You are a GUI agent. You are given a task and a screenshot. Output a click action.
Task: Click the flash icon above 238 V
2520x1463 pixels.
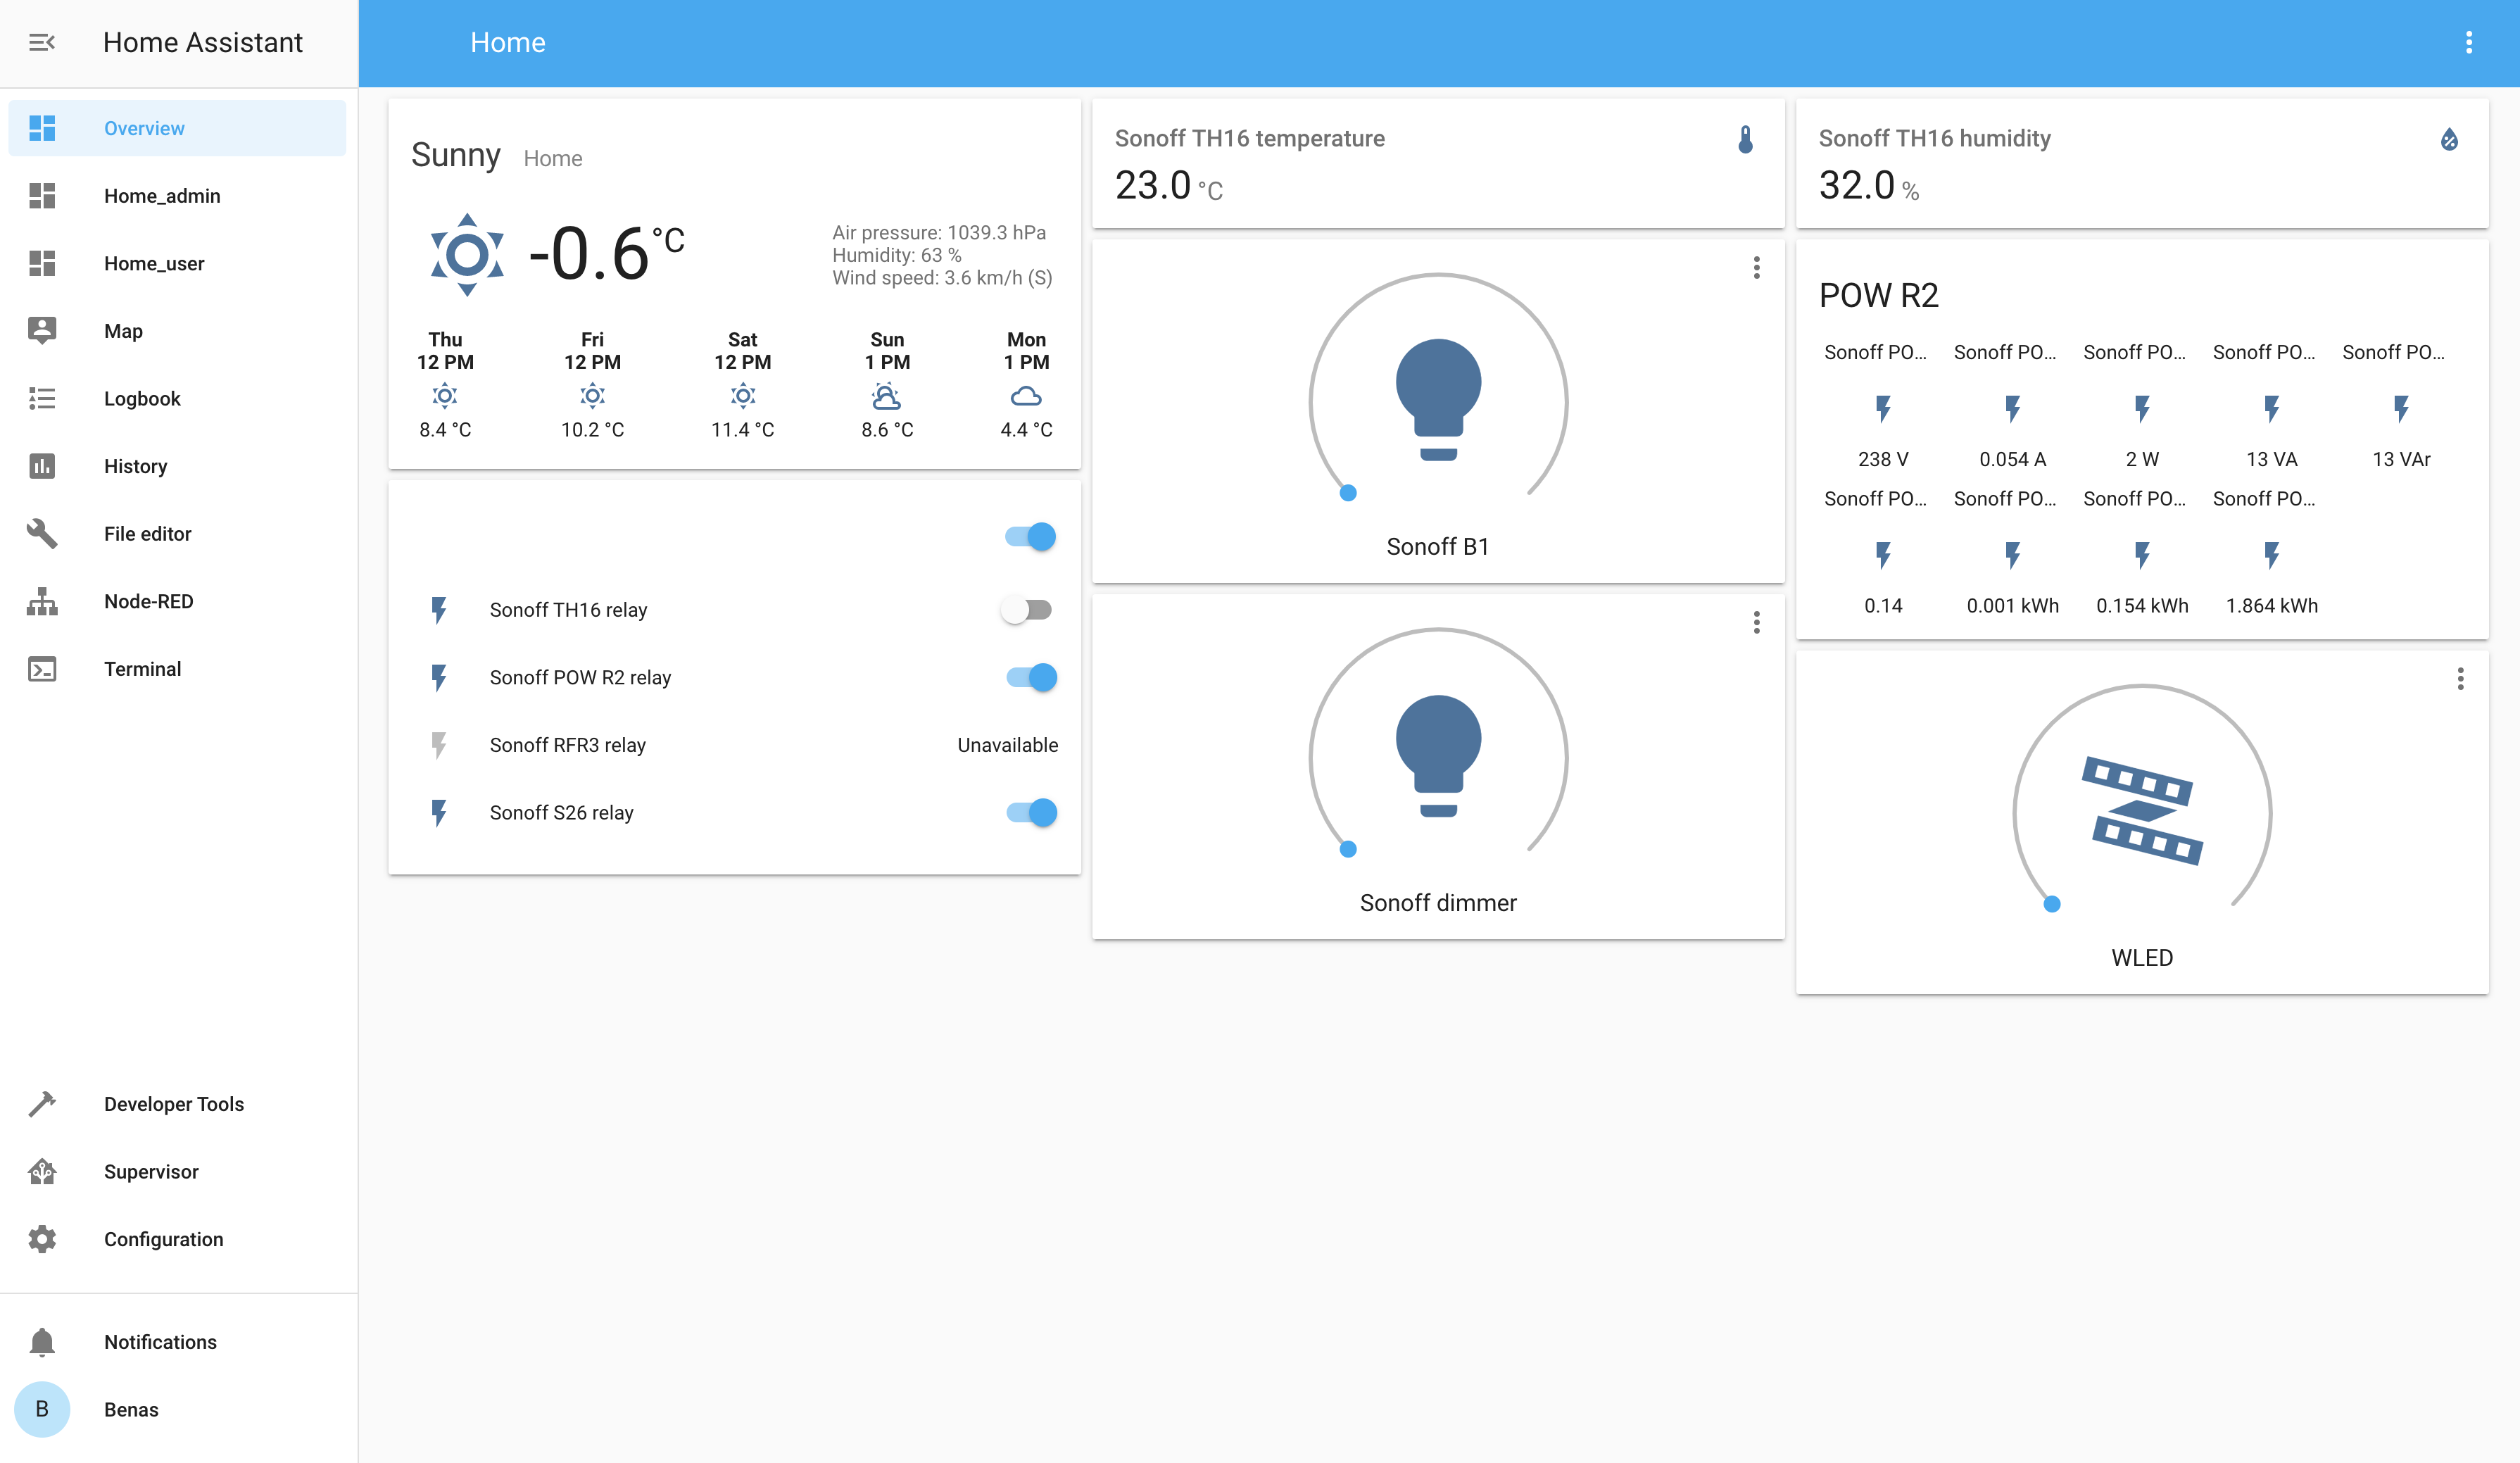1883,408
